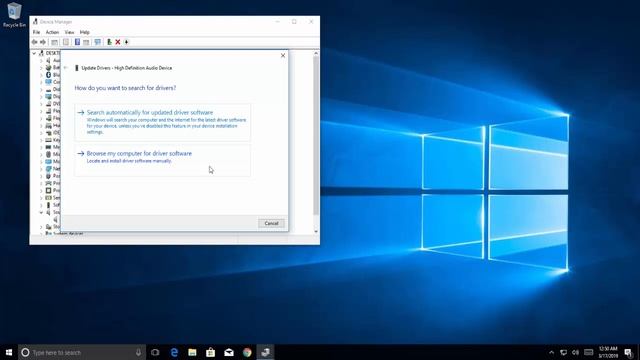Open File menu in Device Manager

click(36, 32)
